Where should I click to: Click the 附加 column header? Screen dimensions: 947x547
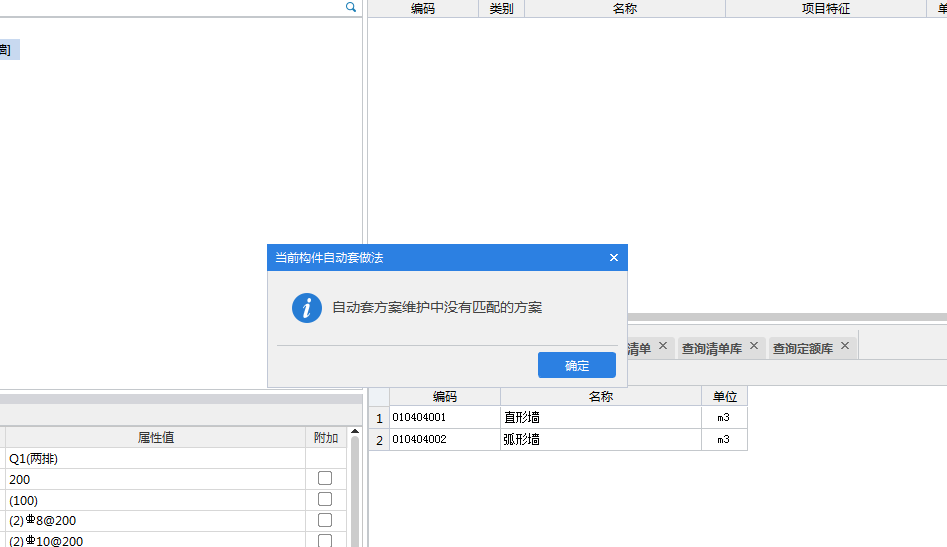(326, 438)
